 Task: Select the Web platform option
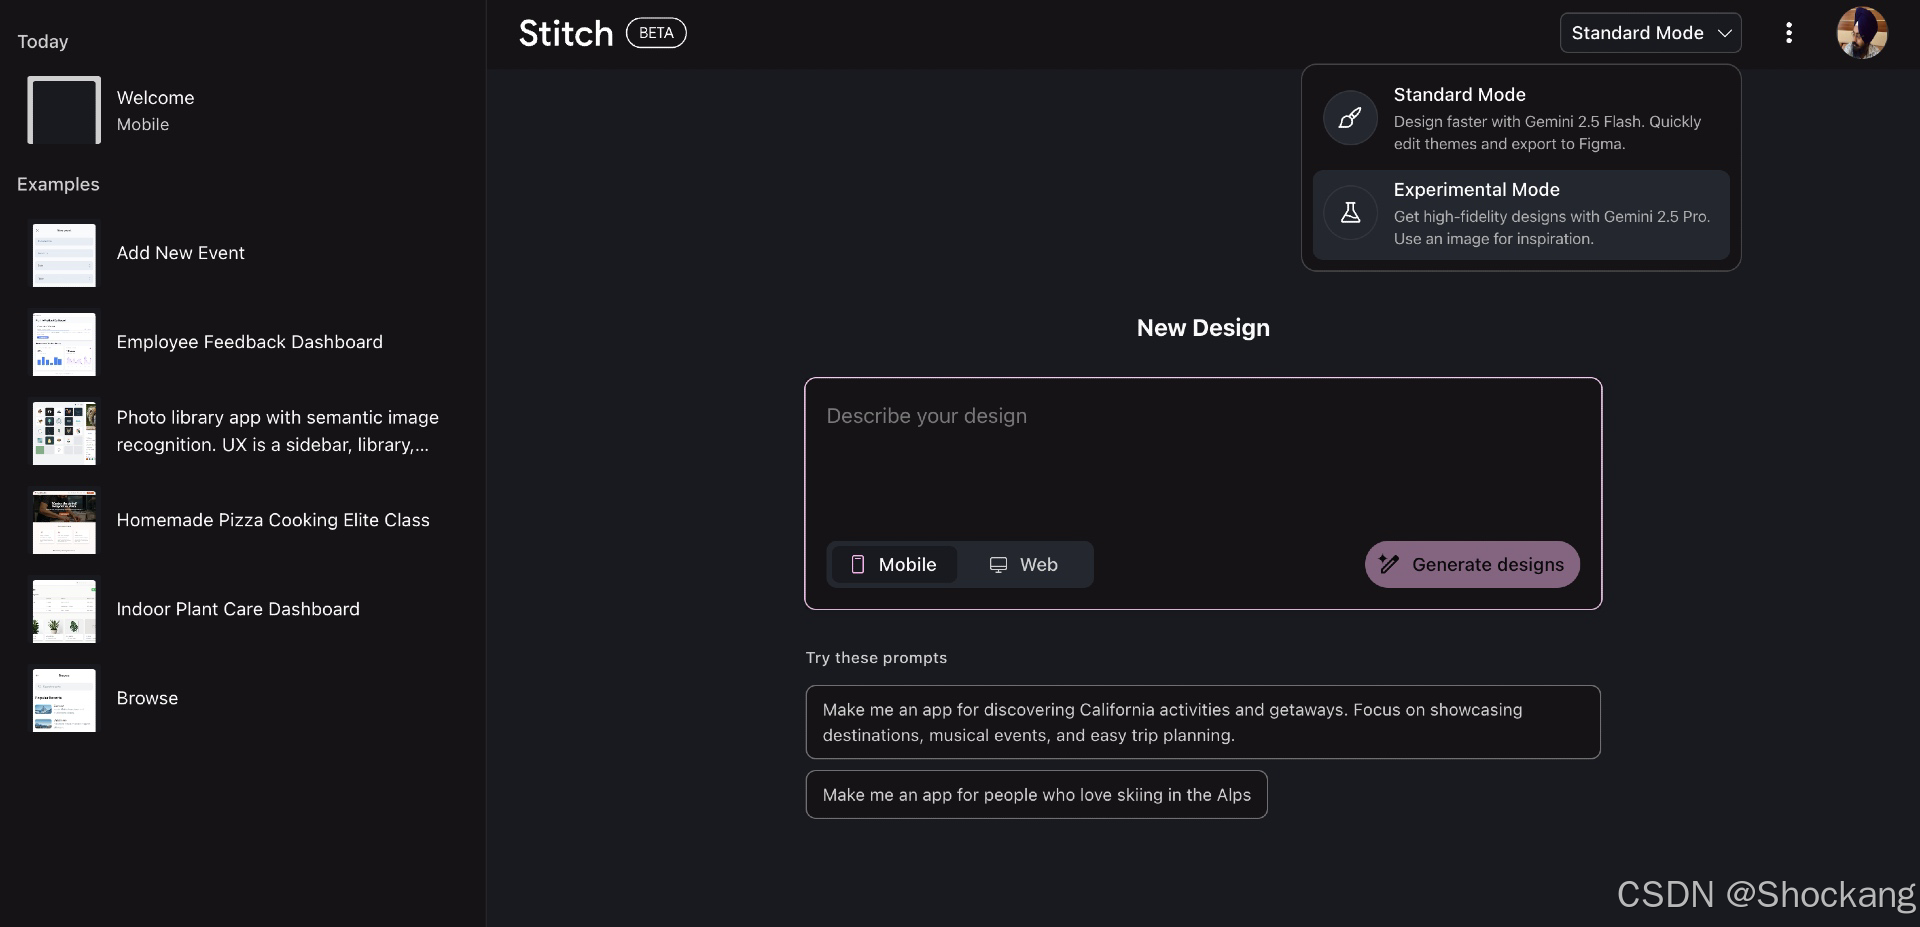pyautogui.click(x=1024, y=565)
